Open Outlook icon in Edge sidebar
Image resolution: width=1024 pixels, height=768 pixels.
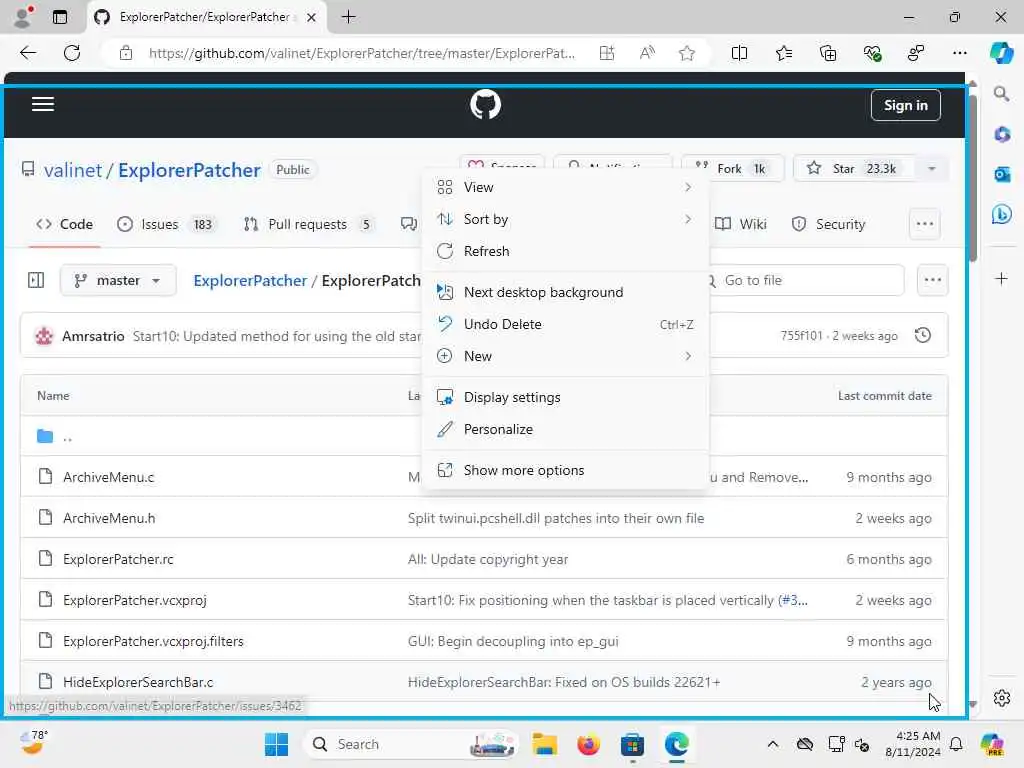[x=1002, y=174]
